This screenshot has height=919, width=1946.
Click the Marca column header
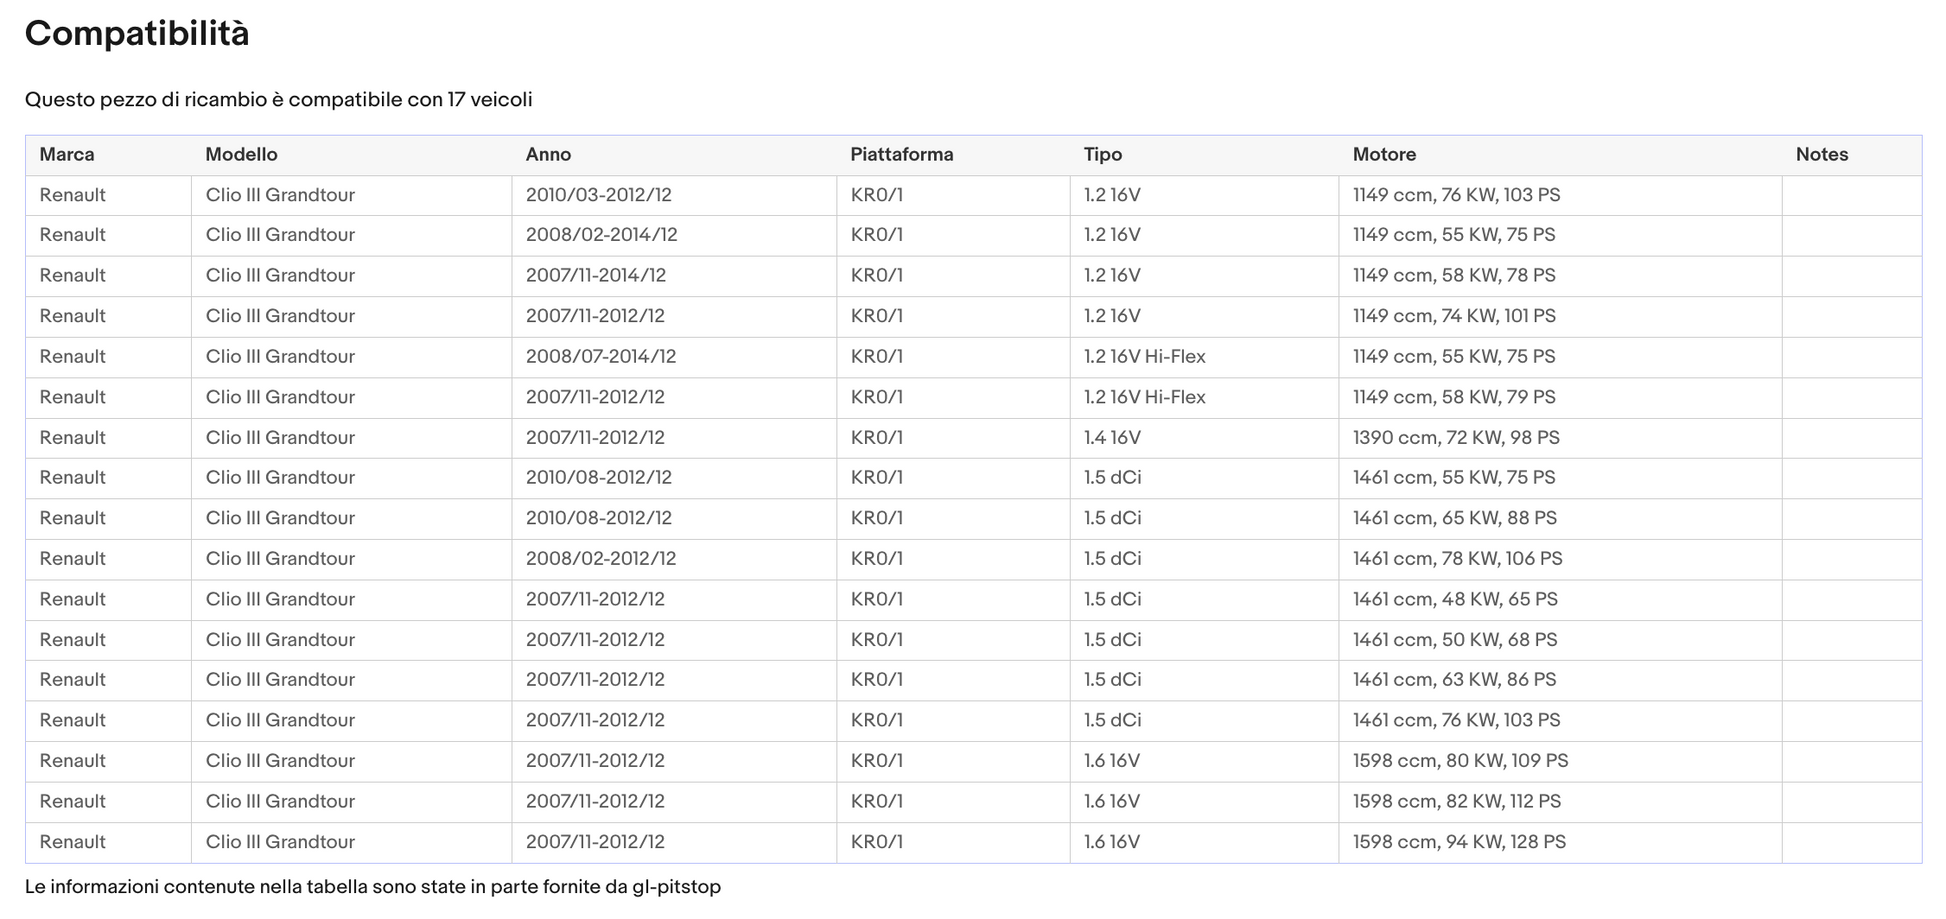[67, 155]
